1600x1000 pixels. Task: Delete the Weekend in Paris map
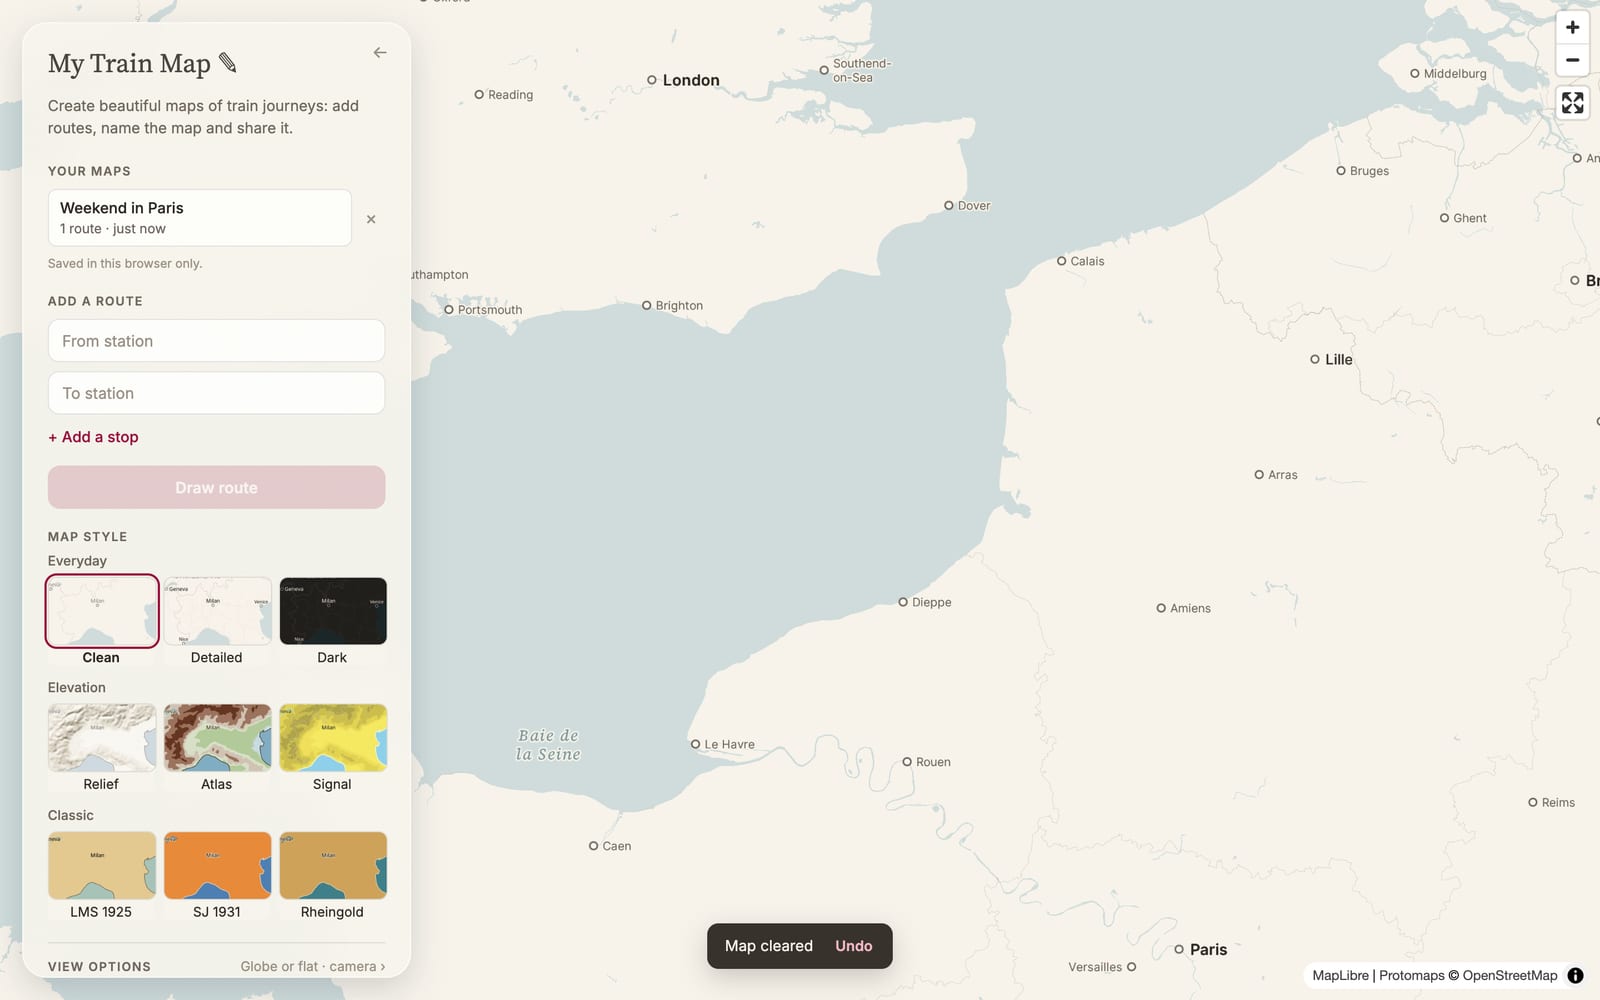(371, 219)
